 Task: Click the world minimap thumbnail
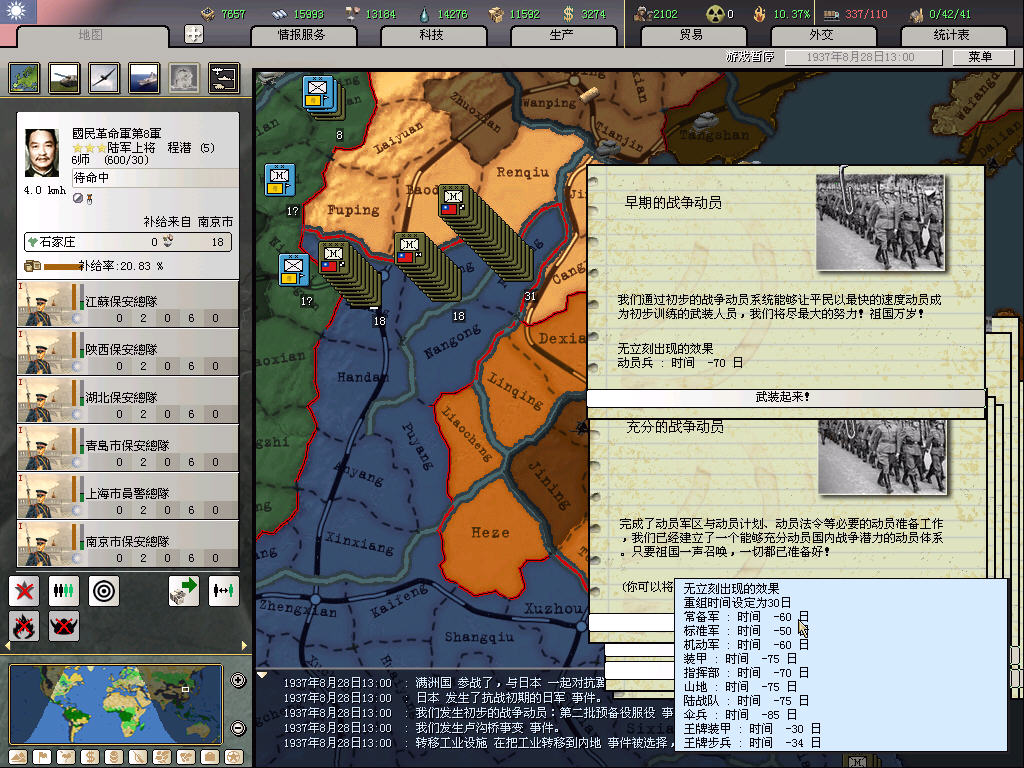118,704
